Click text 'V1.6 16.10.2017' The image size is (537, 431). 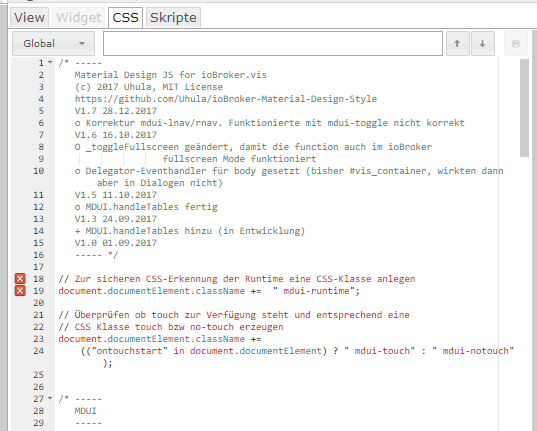pos(116,135)
